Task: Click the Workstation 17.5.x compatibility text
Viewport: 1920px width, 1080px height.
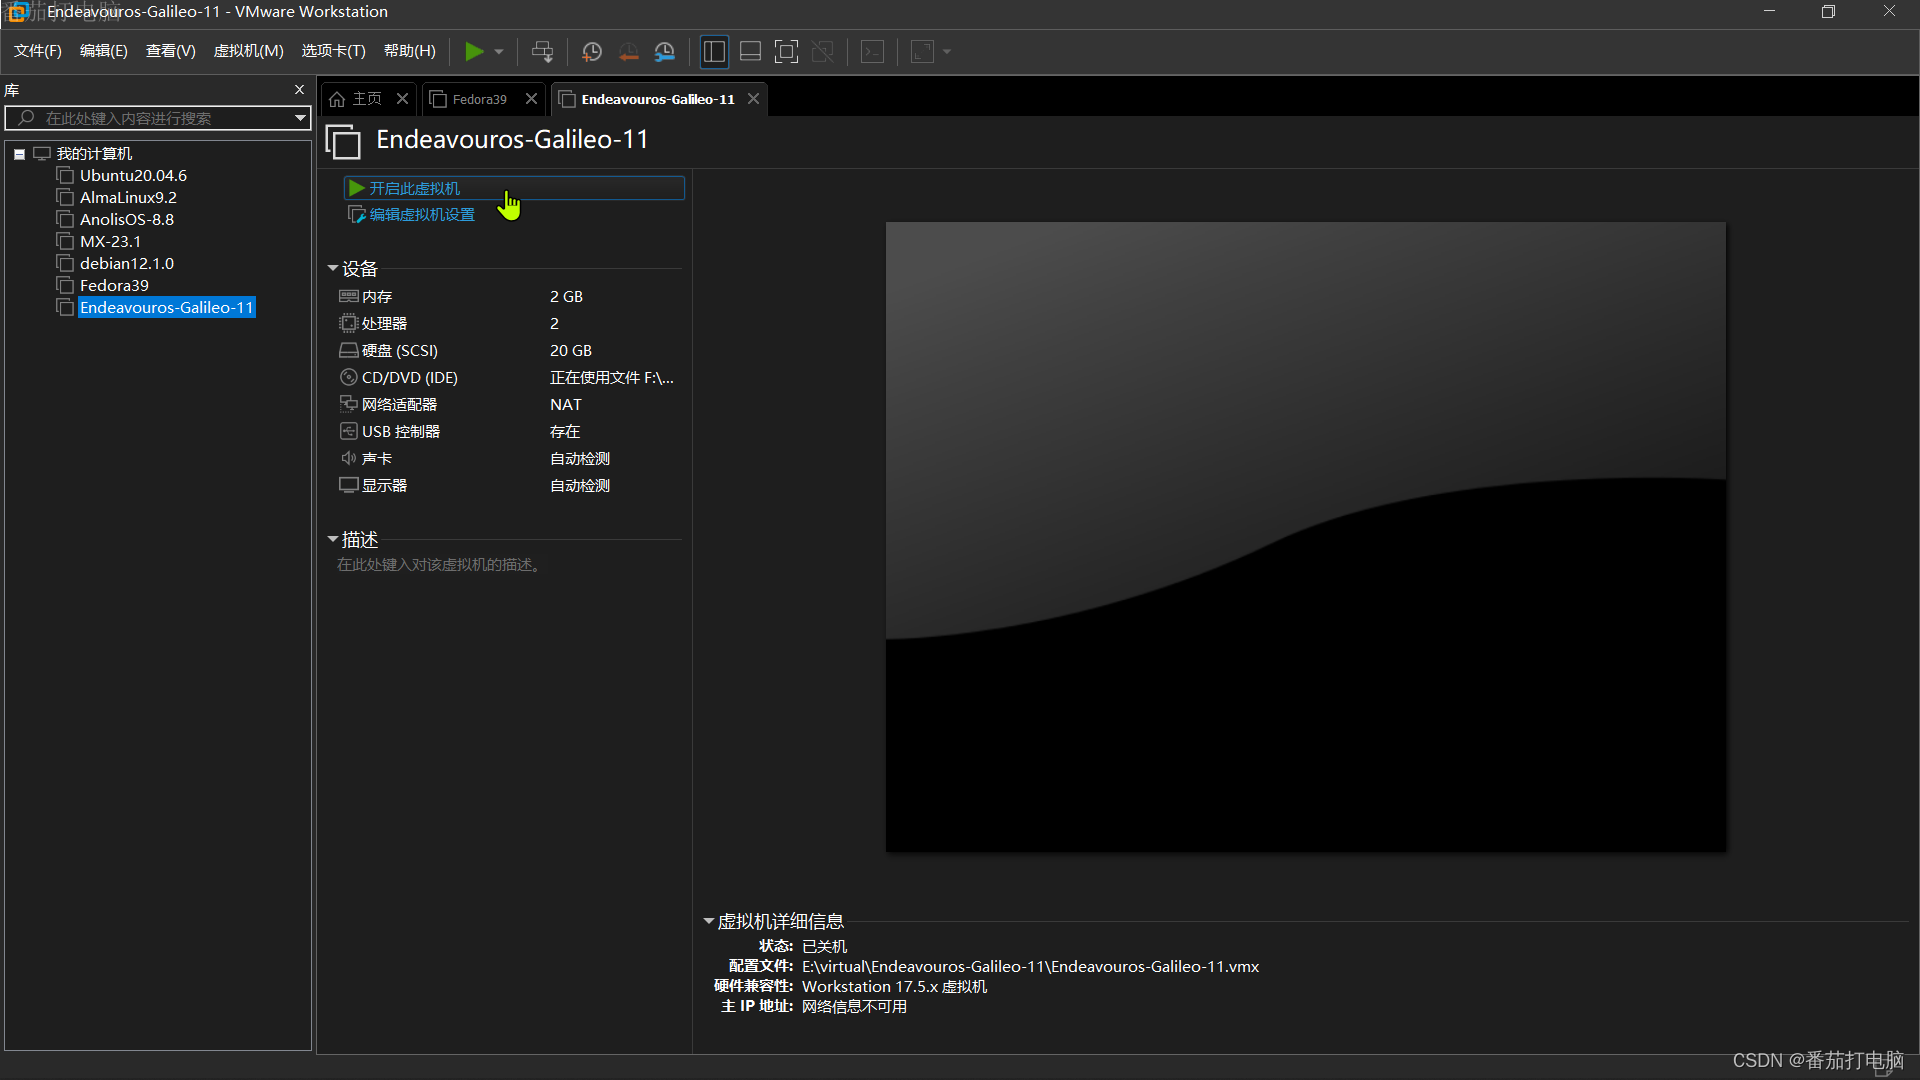Action: point(894,987)
